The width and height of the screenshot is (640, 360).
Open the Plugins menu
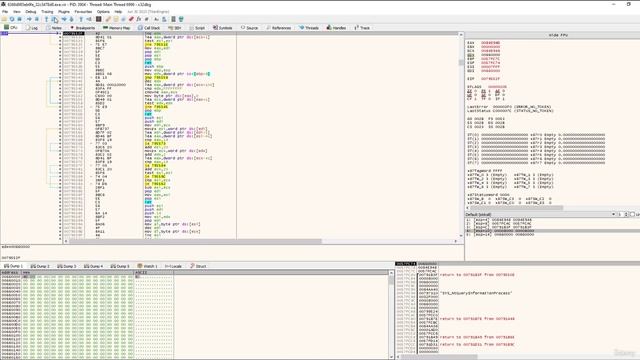64,12
